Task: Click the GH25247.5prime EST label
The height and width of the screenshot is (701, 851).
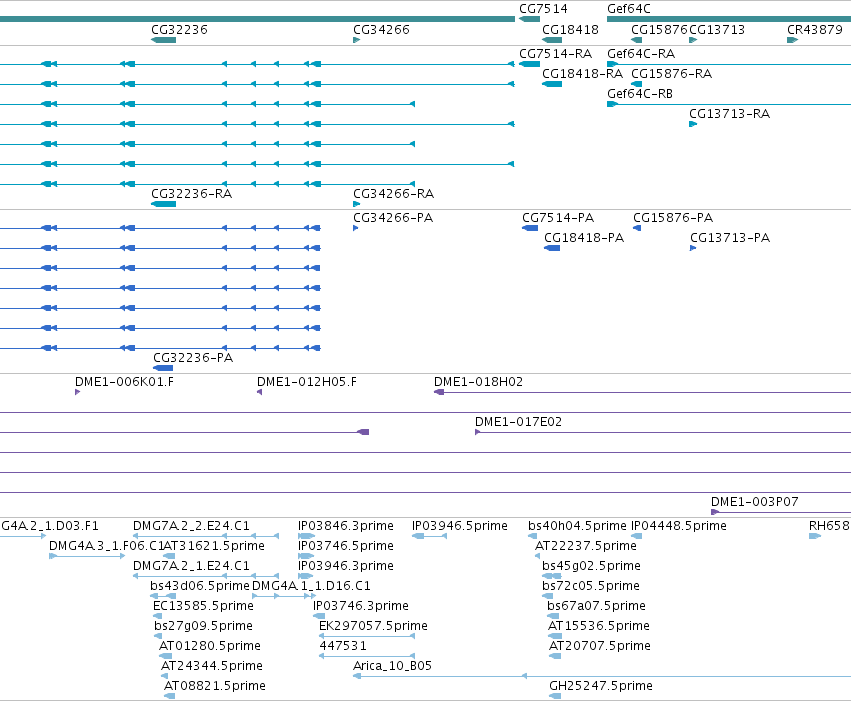Action: coord(601,686)
